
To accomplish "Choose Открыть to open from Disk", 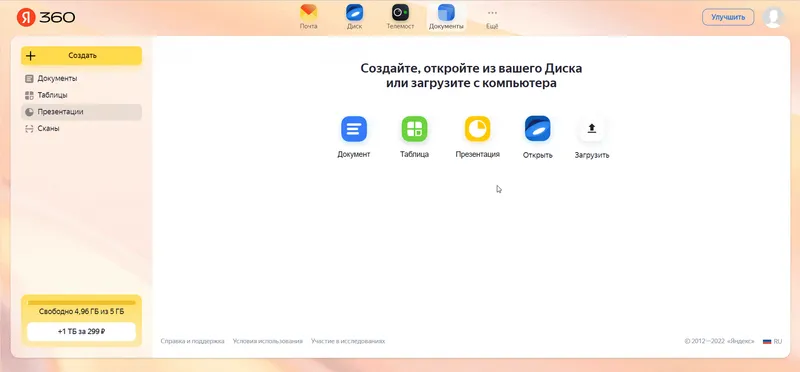I will (538, 129).
